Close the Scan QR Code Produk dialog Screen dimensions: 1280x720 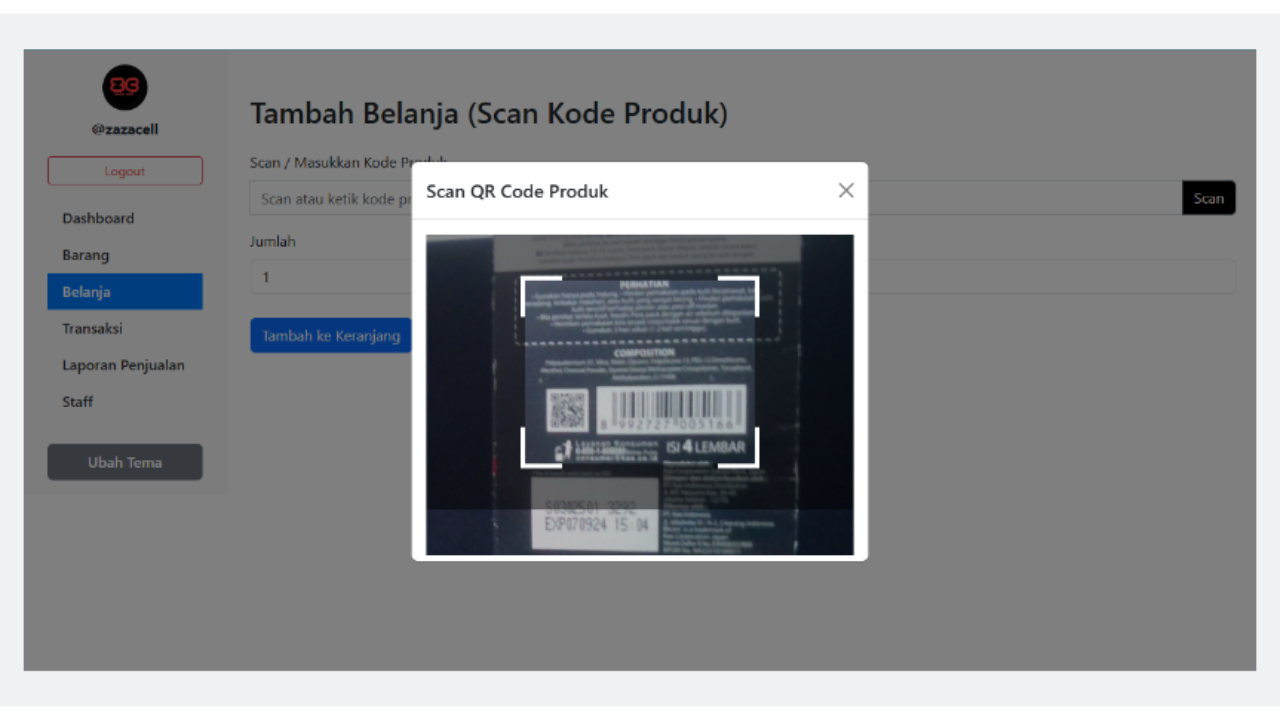[845, 190]
